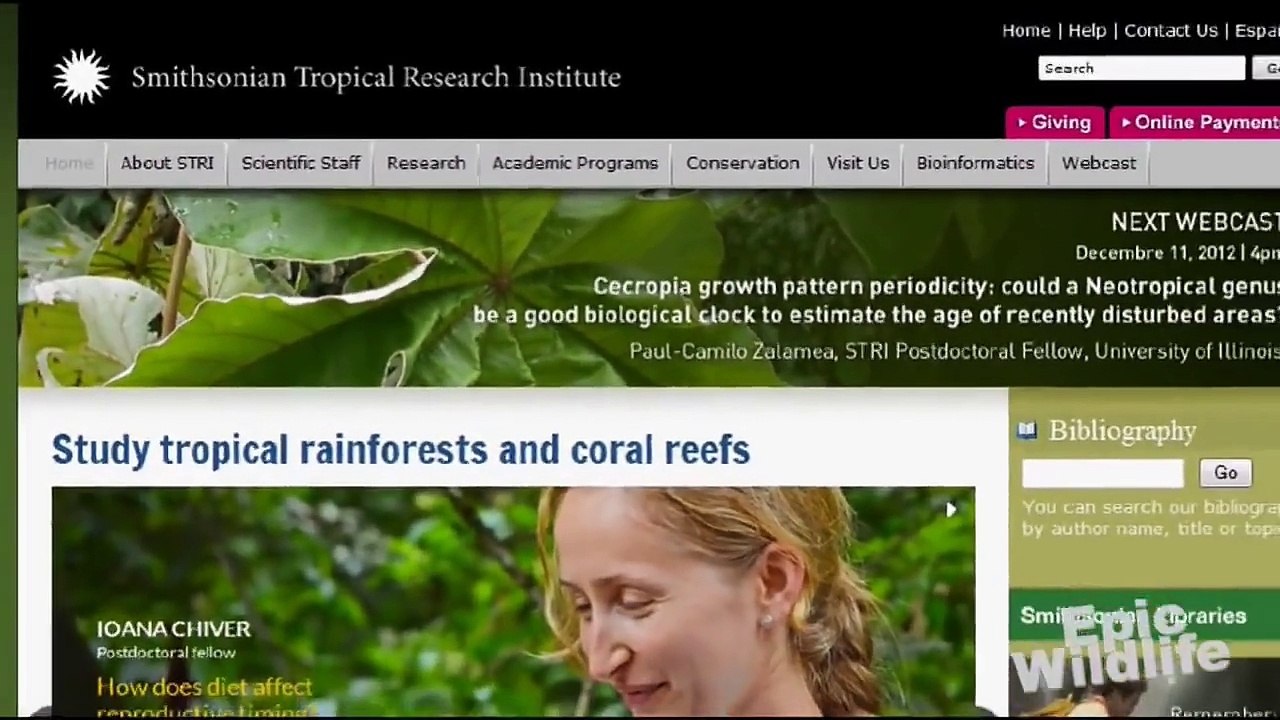Click the Contact Us link
The width and height of the screenshot is (1280, 720).
coord(1171,31)
